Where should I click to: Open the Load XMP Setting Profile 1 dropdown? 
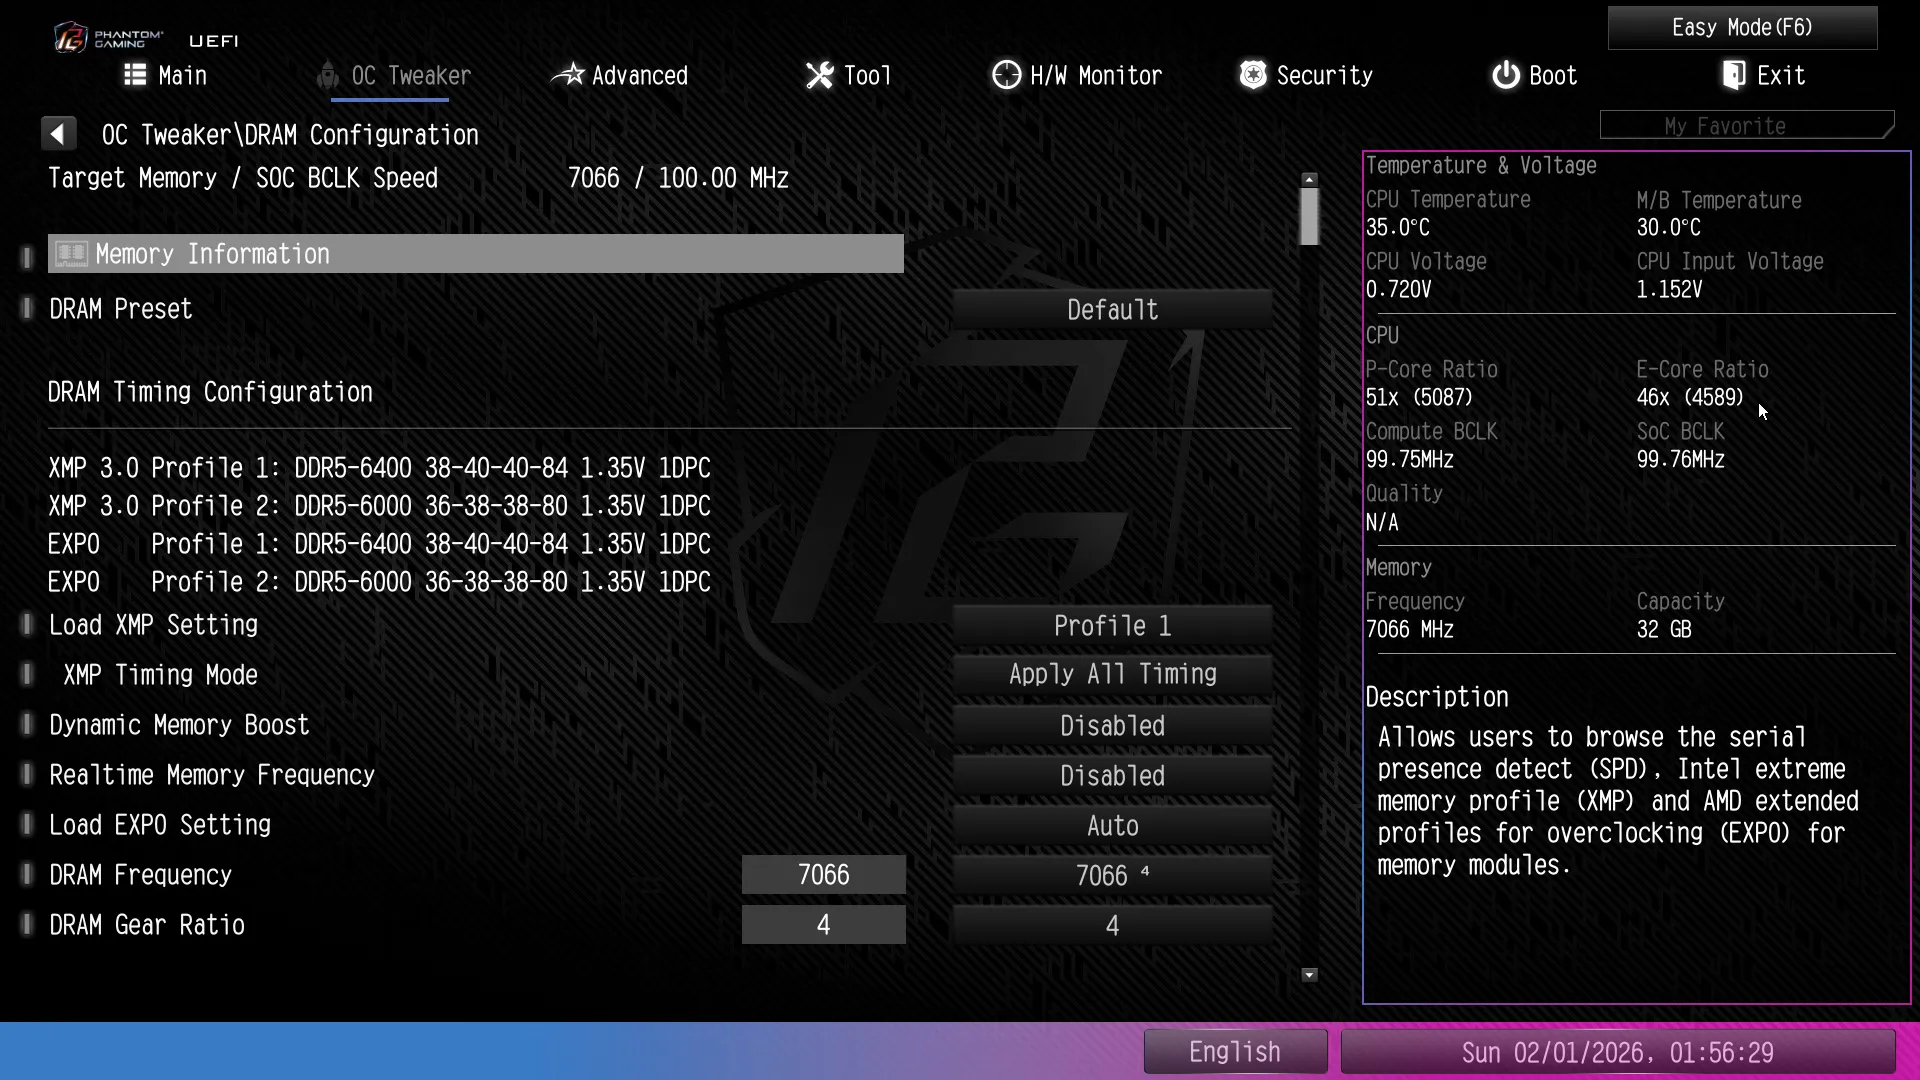(1112, 626)
